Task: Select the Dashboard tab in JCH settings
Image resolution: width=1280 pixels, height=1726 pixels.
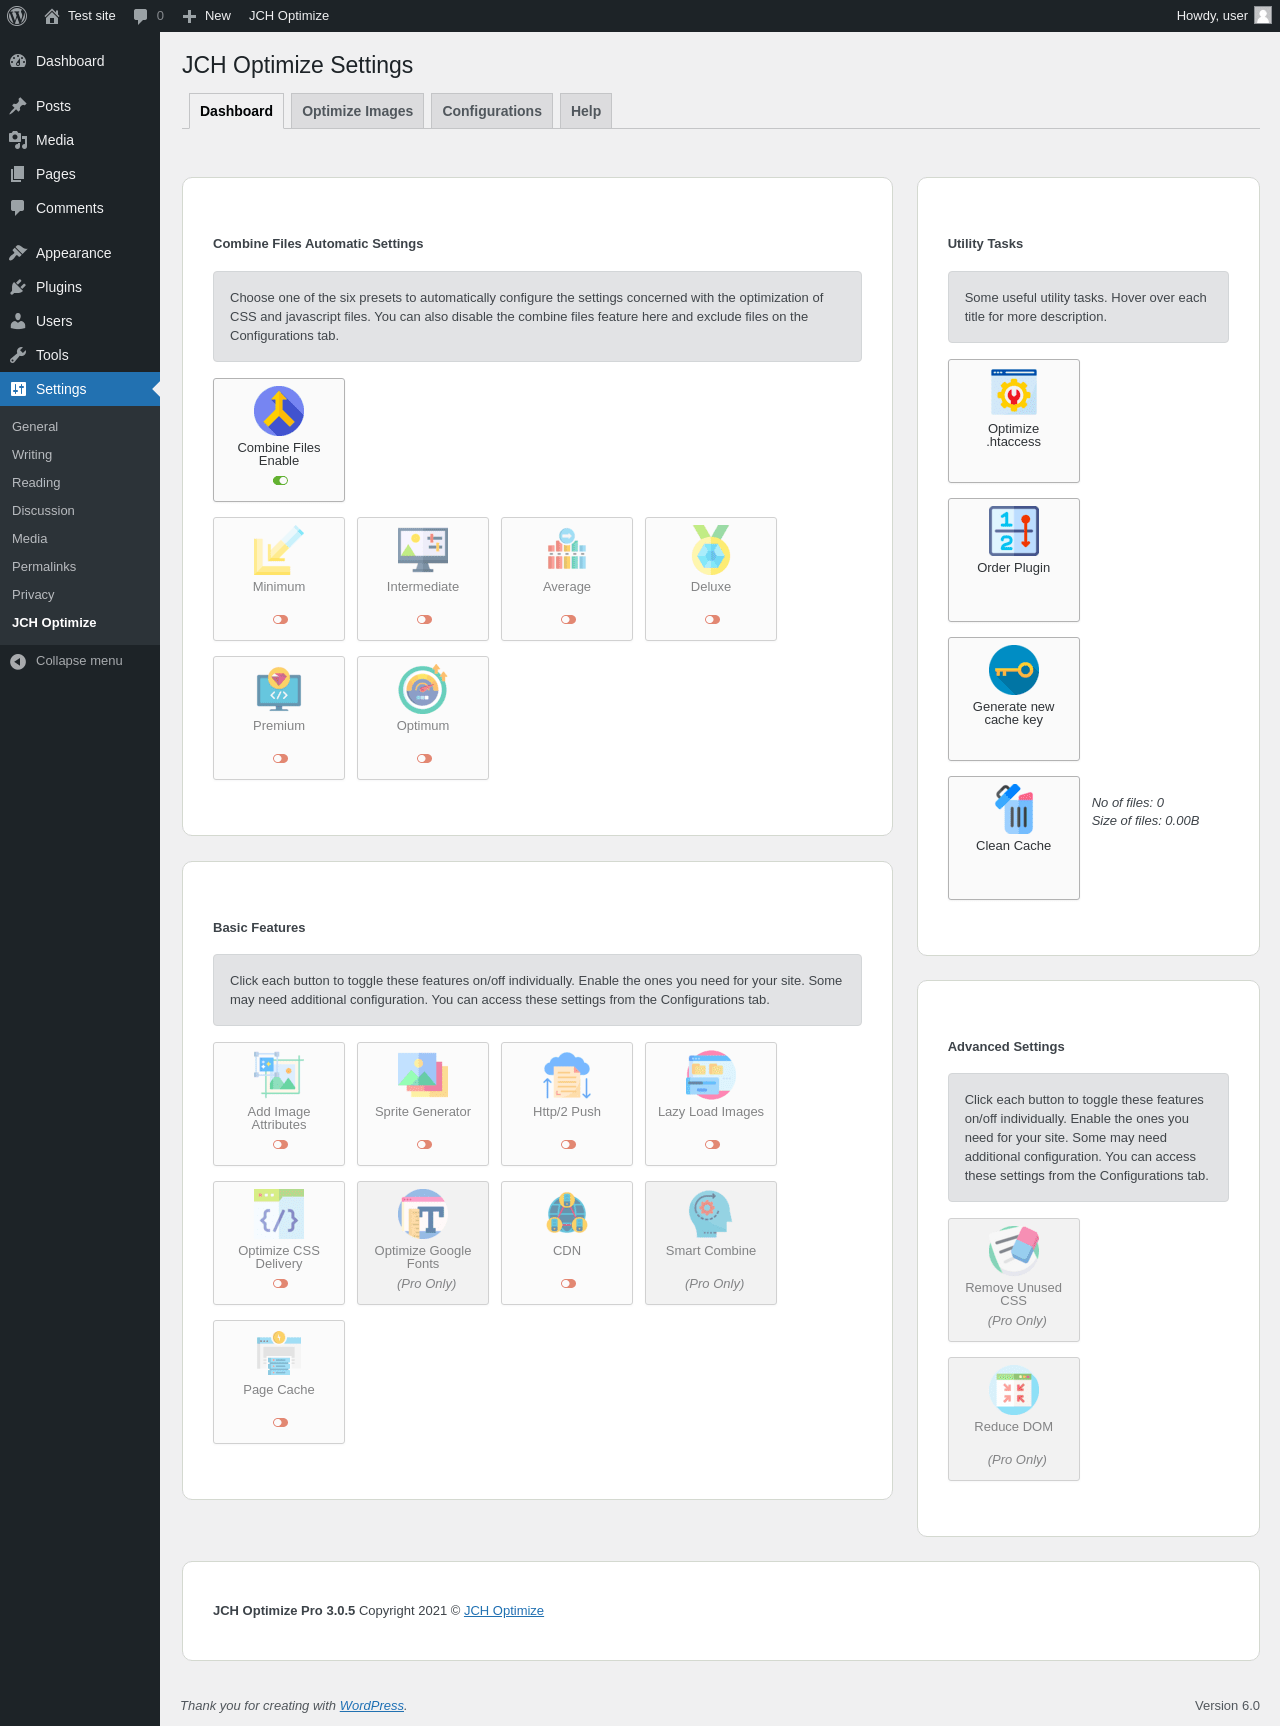Action: (x=236, y=111)
